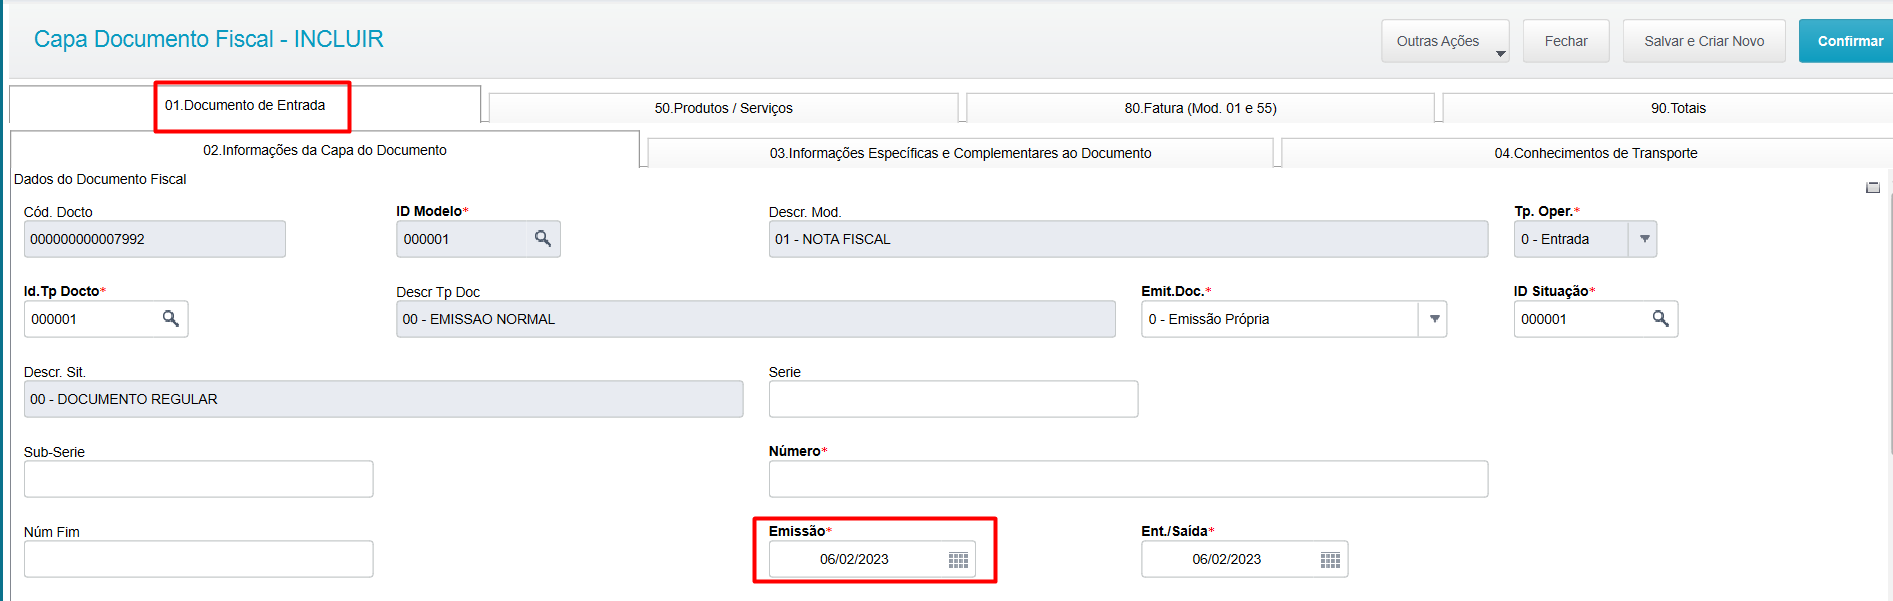Viewport: 1893px width, 601px height.
Task: Expand the Emit.Doc. dropdown arrow
Action: [x=1434, y=319]
